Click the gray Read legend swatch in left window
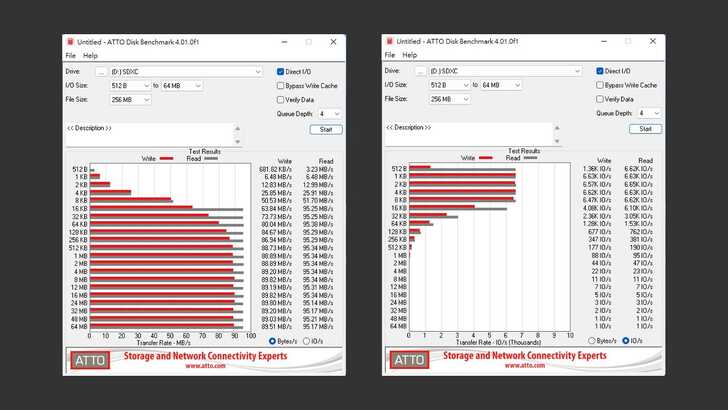The image size is (728, 410). click(x=211, y=159)
